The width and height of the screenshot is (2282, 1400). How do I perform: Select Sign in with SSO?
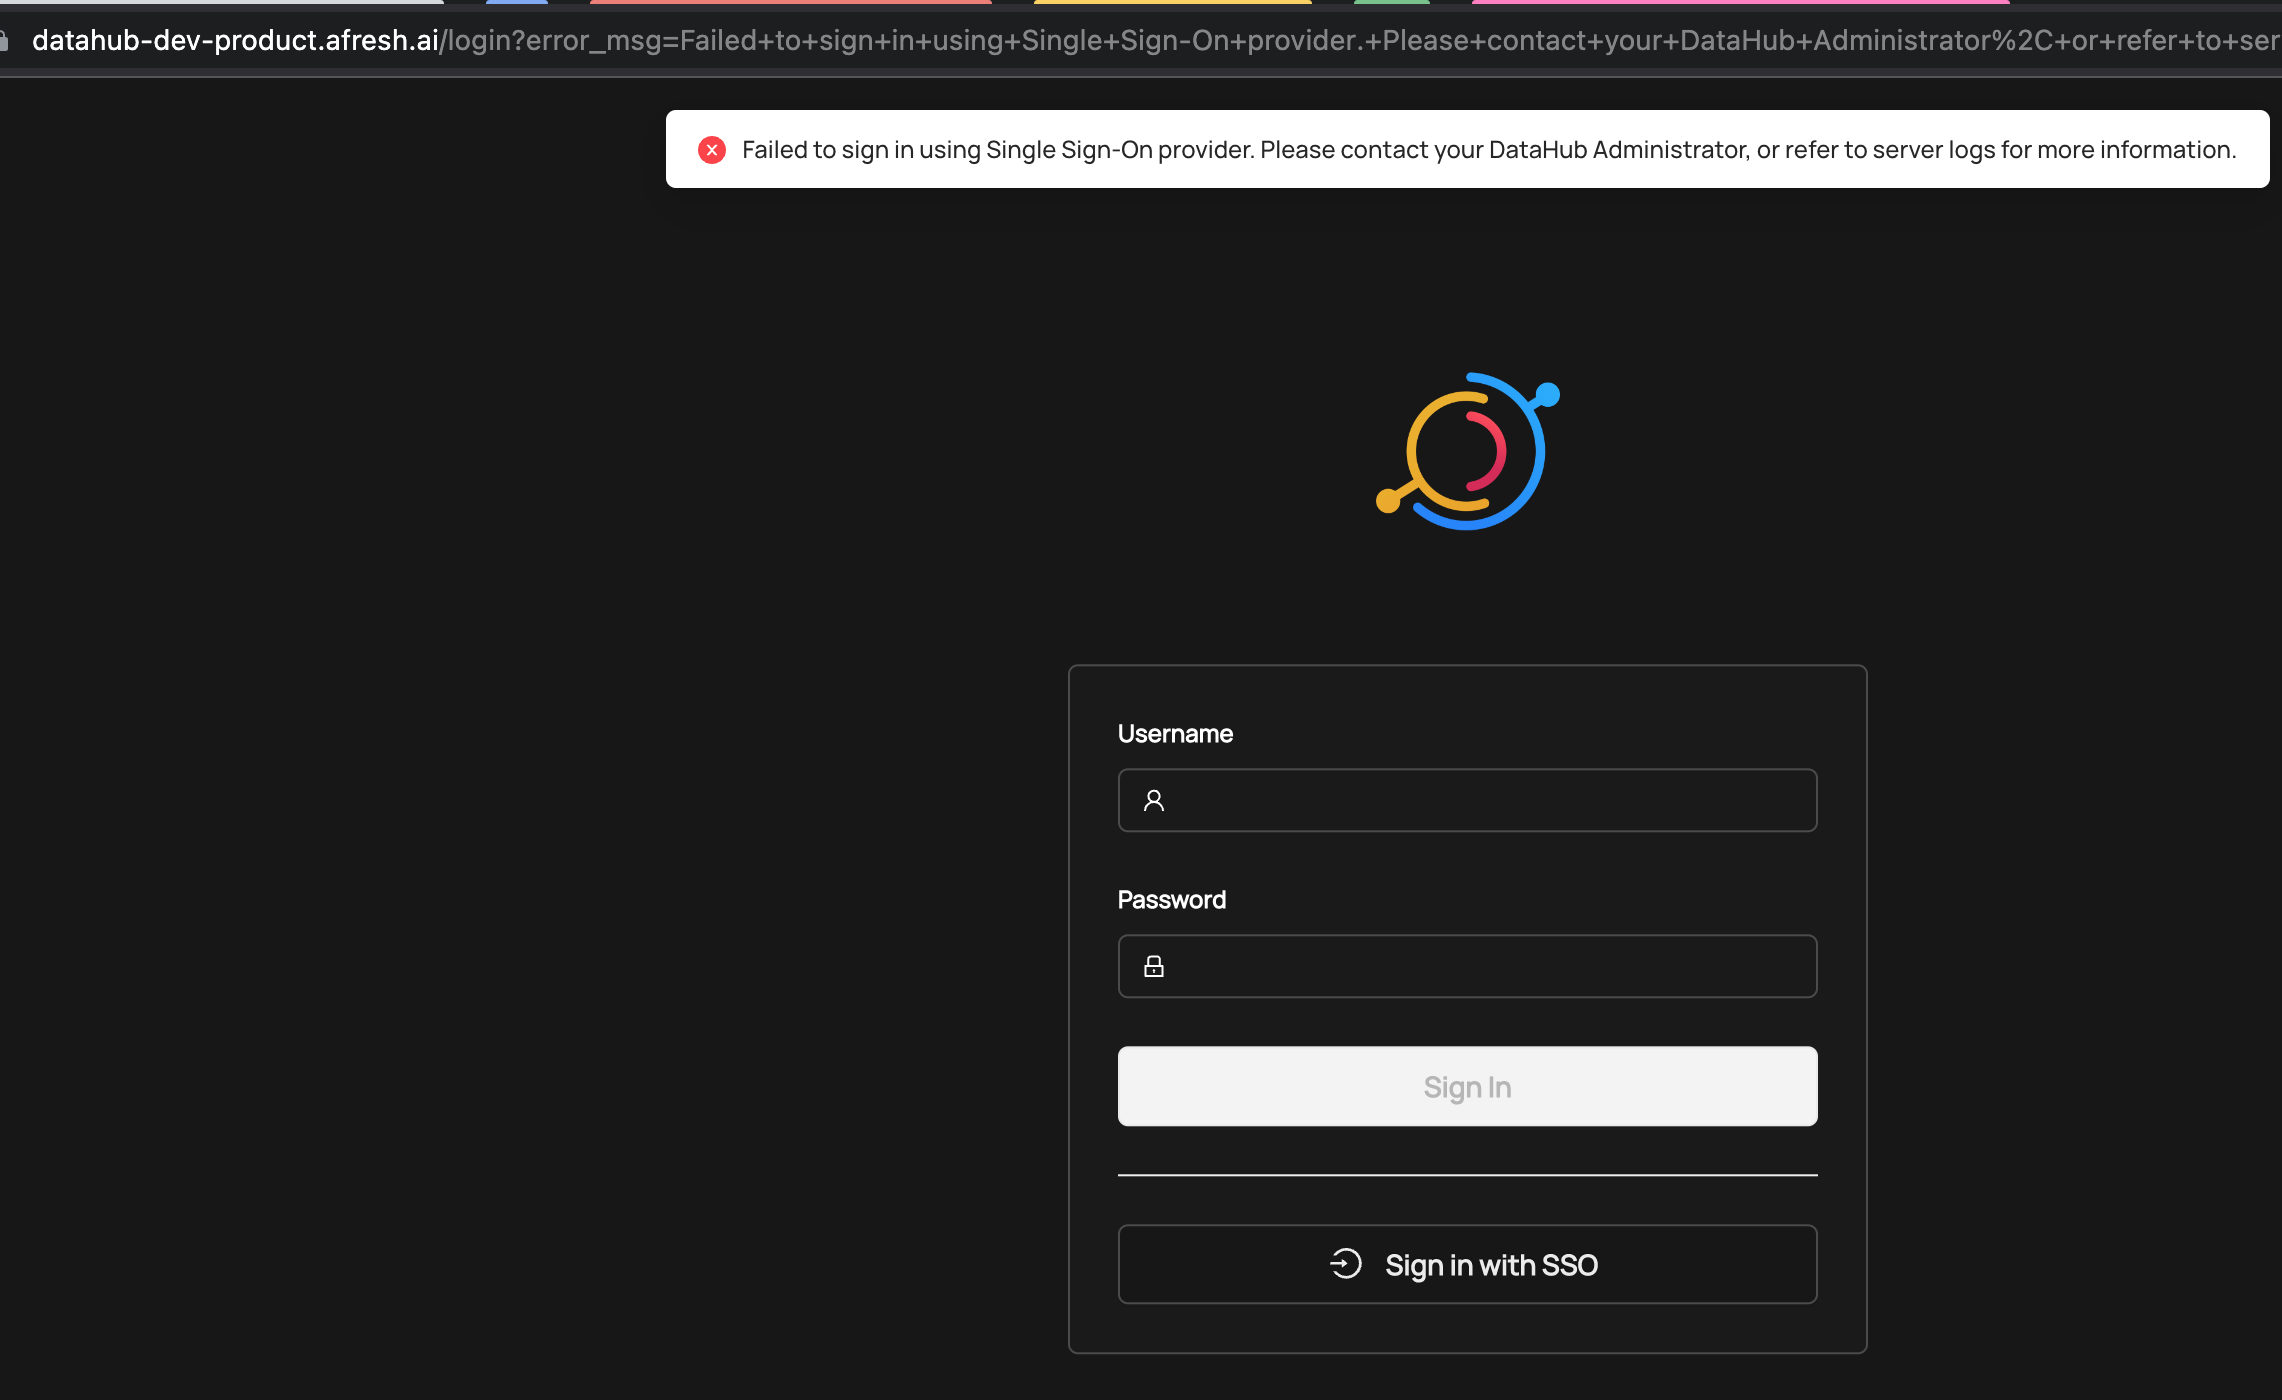[1467, 1263]
